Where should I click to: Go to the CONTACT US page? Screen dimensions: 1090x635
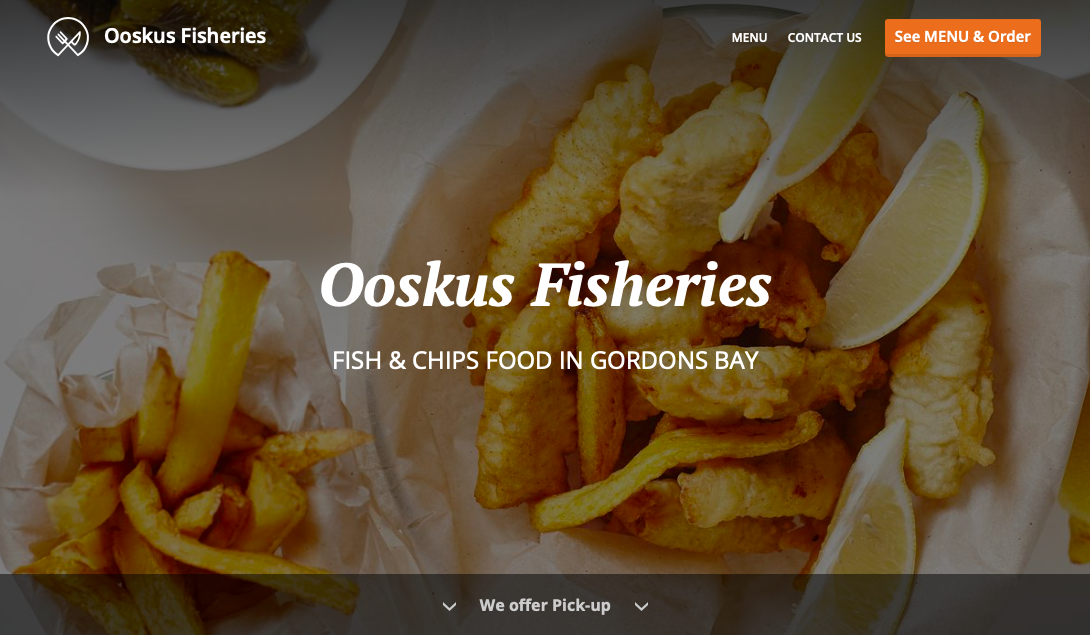(x=824, y=38)
